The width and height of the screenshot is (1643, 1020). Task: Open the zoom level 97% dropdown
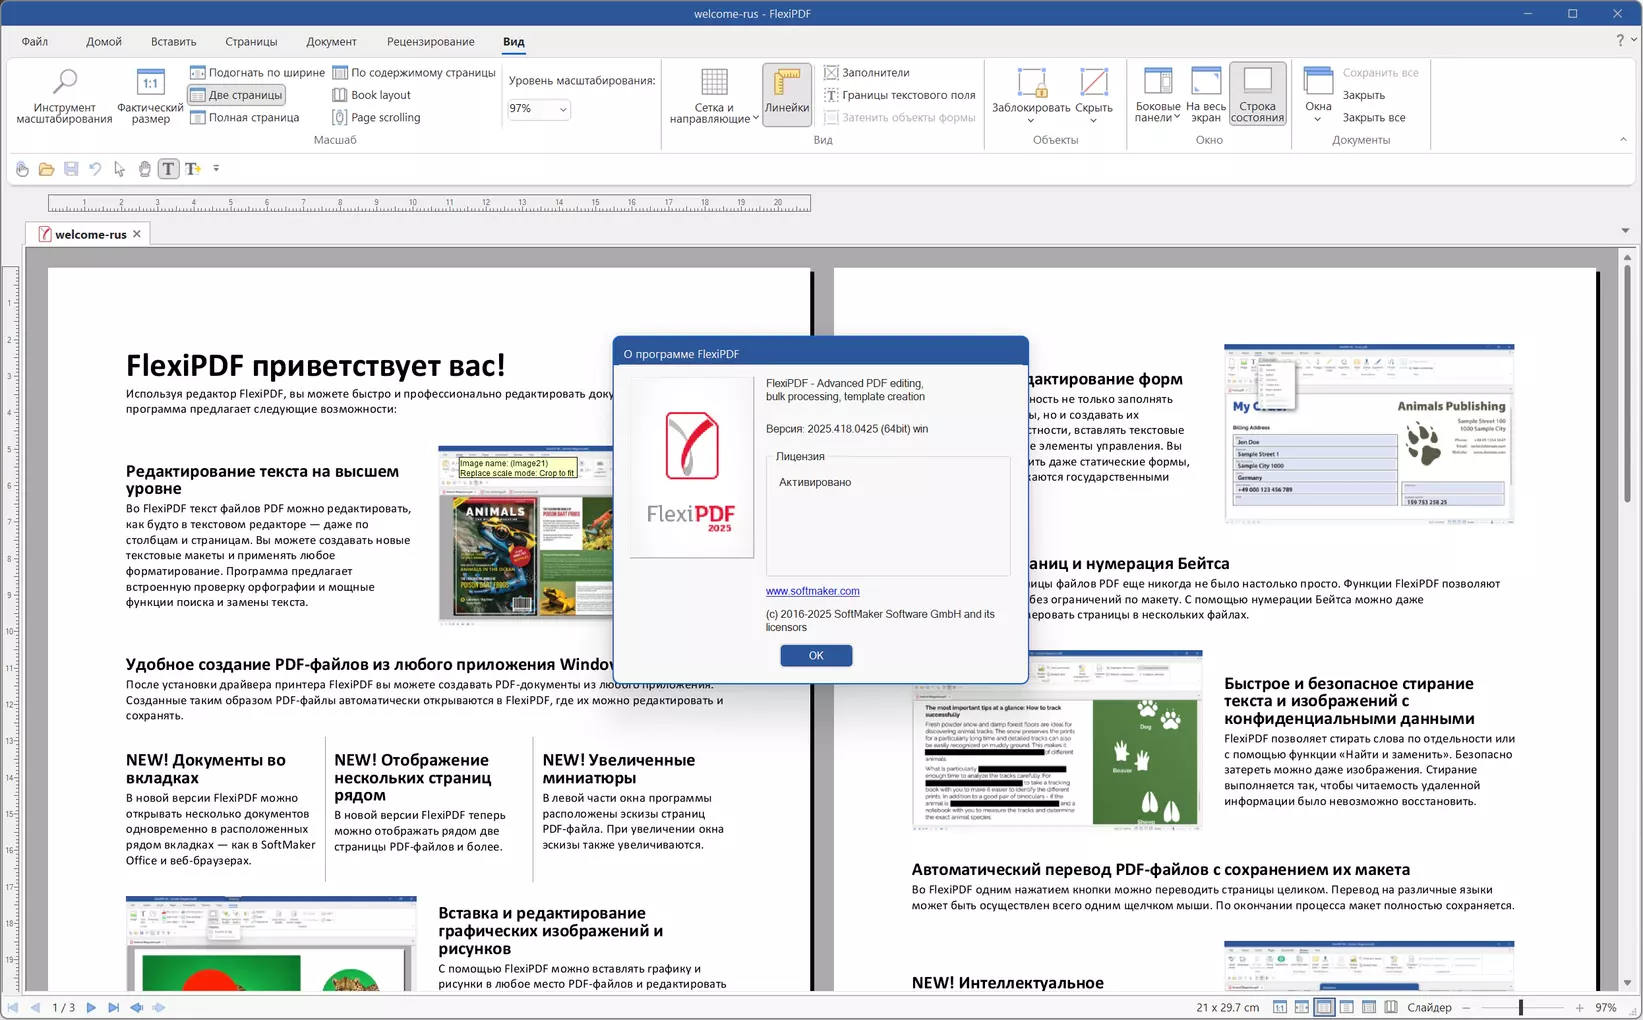(563, 109)
